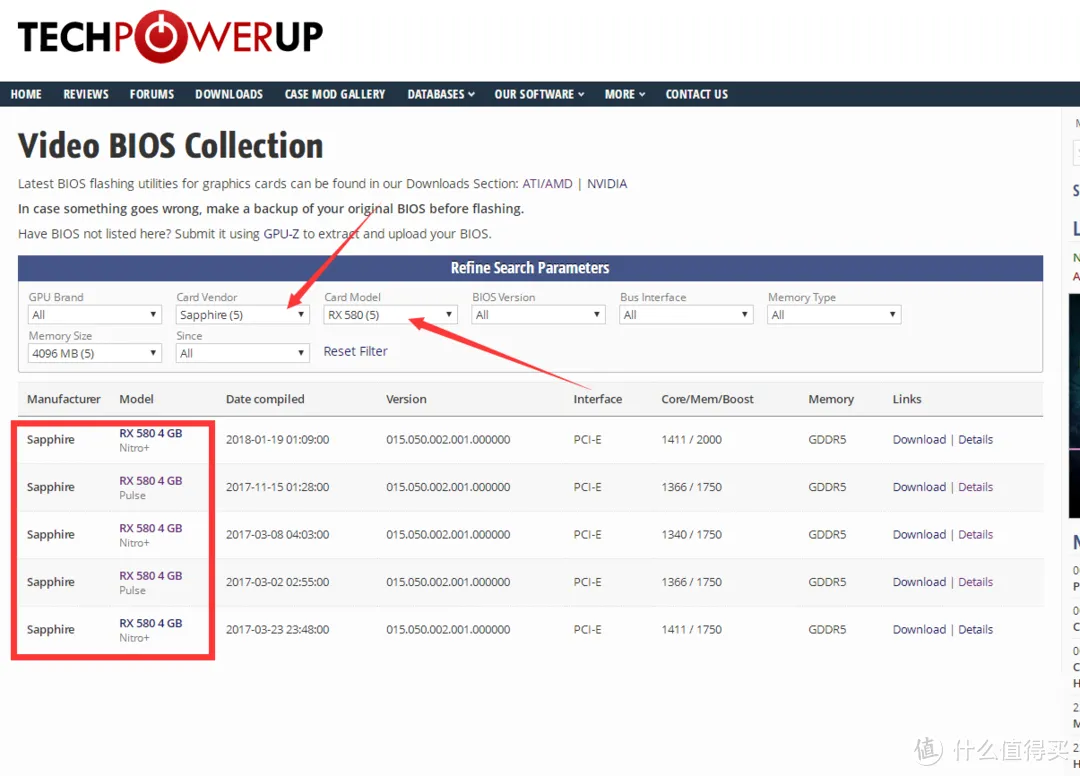Screen dimensions: 1080x776
Task: Open the Card Model dropdown showing RX 580
Action: coord(390,314)
